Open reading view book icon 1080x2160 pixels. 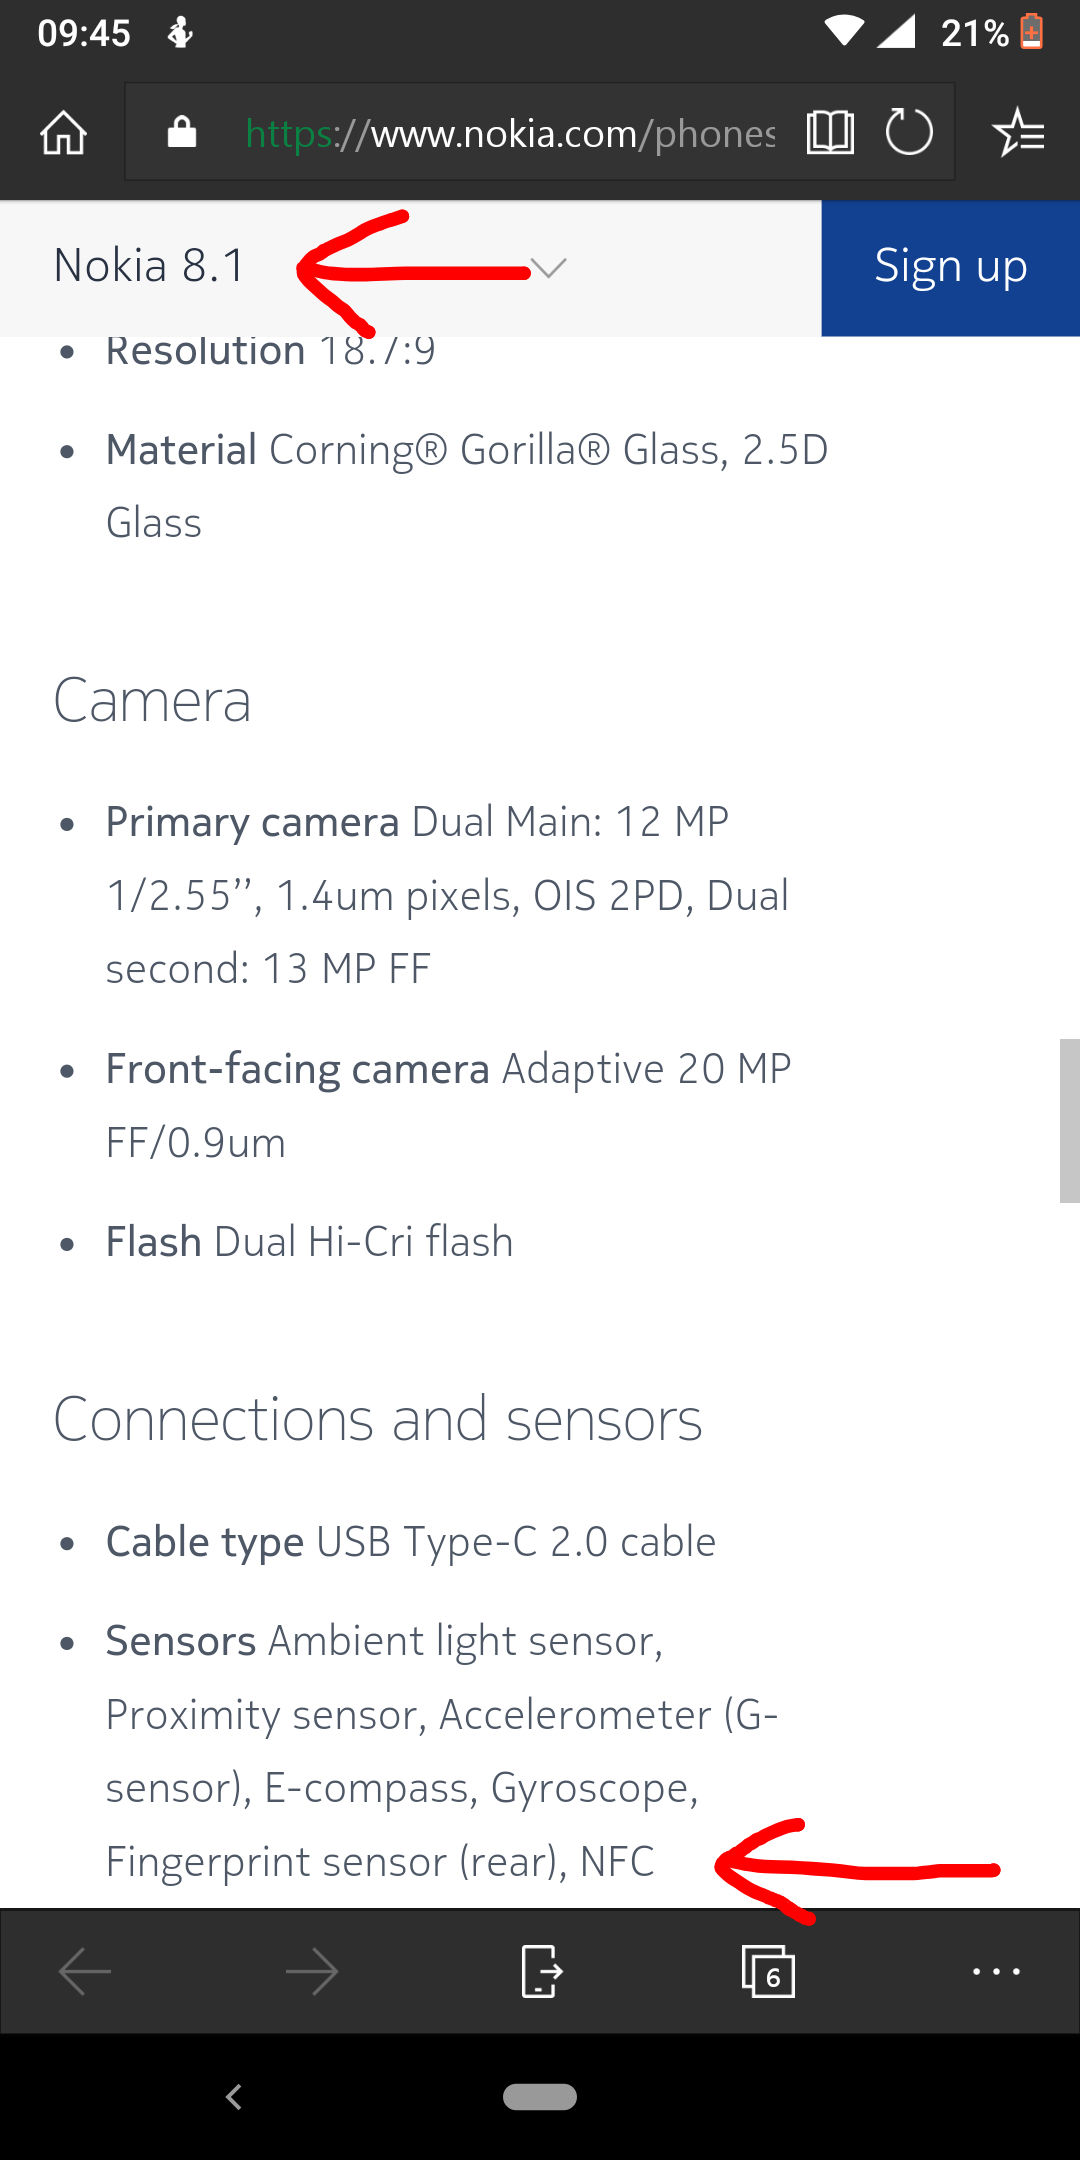(x=830, y=132)
